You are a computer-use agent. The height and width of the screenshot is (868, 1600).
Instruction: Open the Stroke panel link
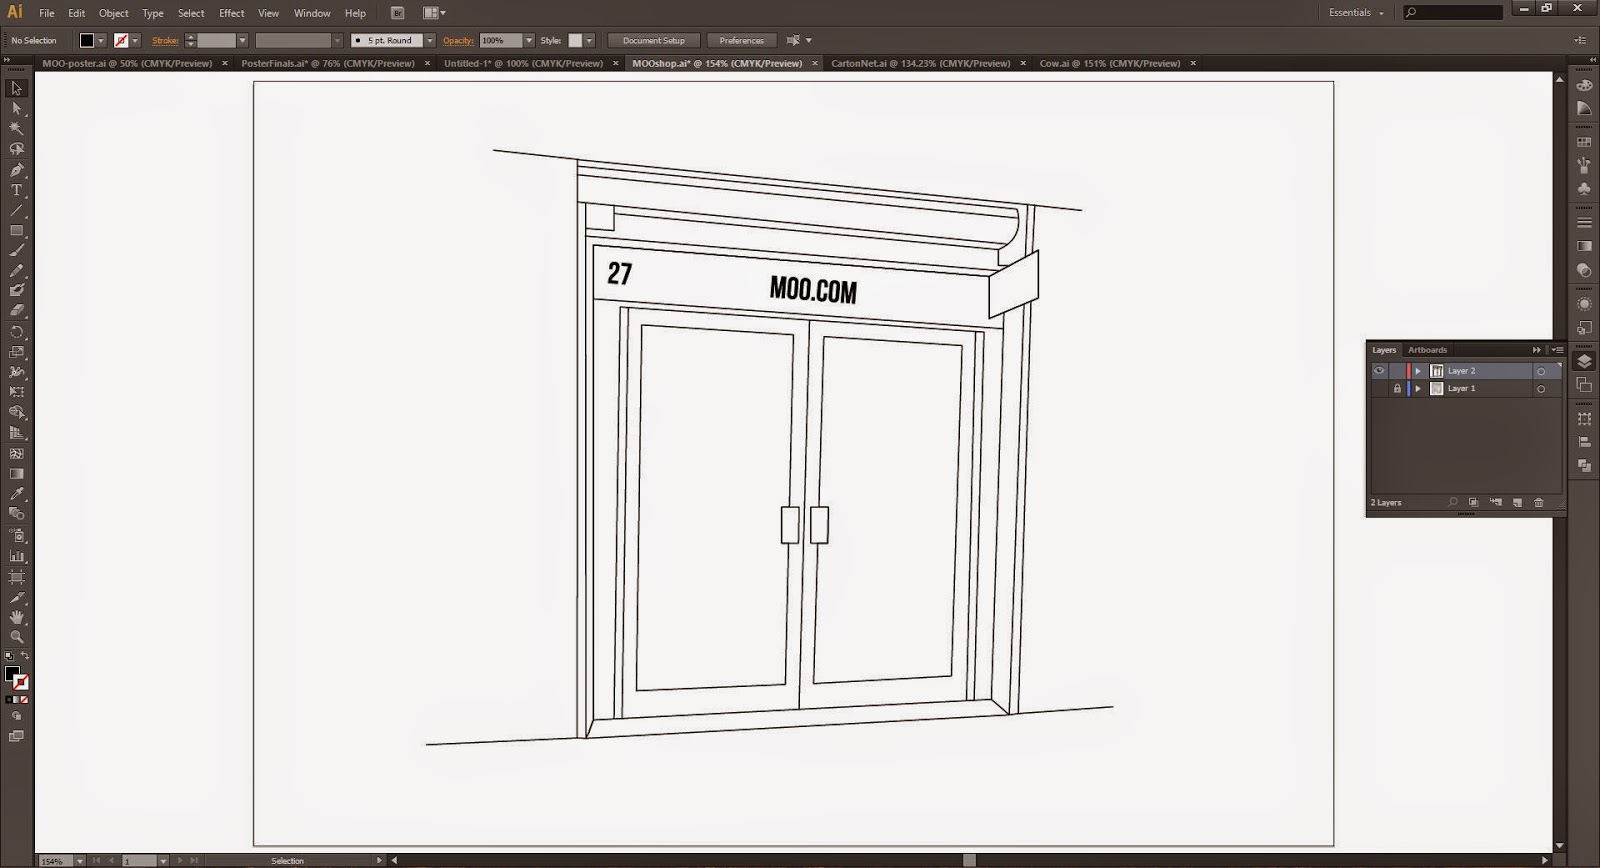point(165,41)
